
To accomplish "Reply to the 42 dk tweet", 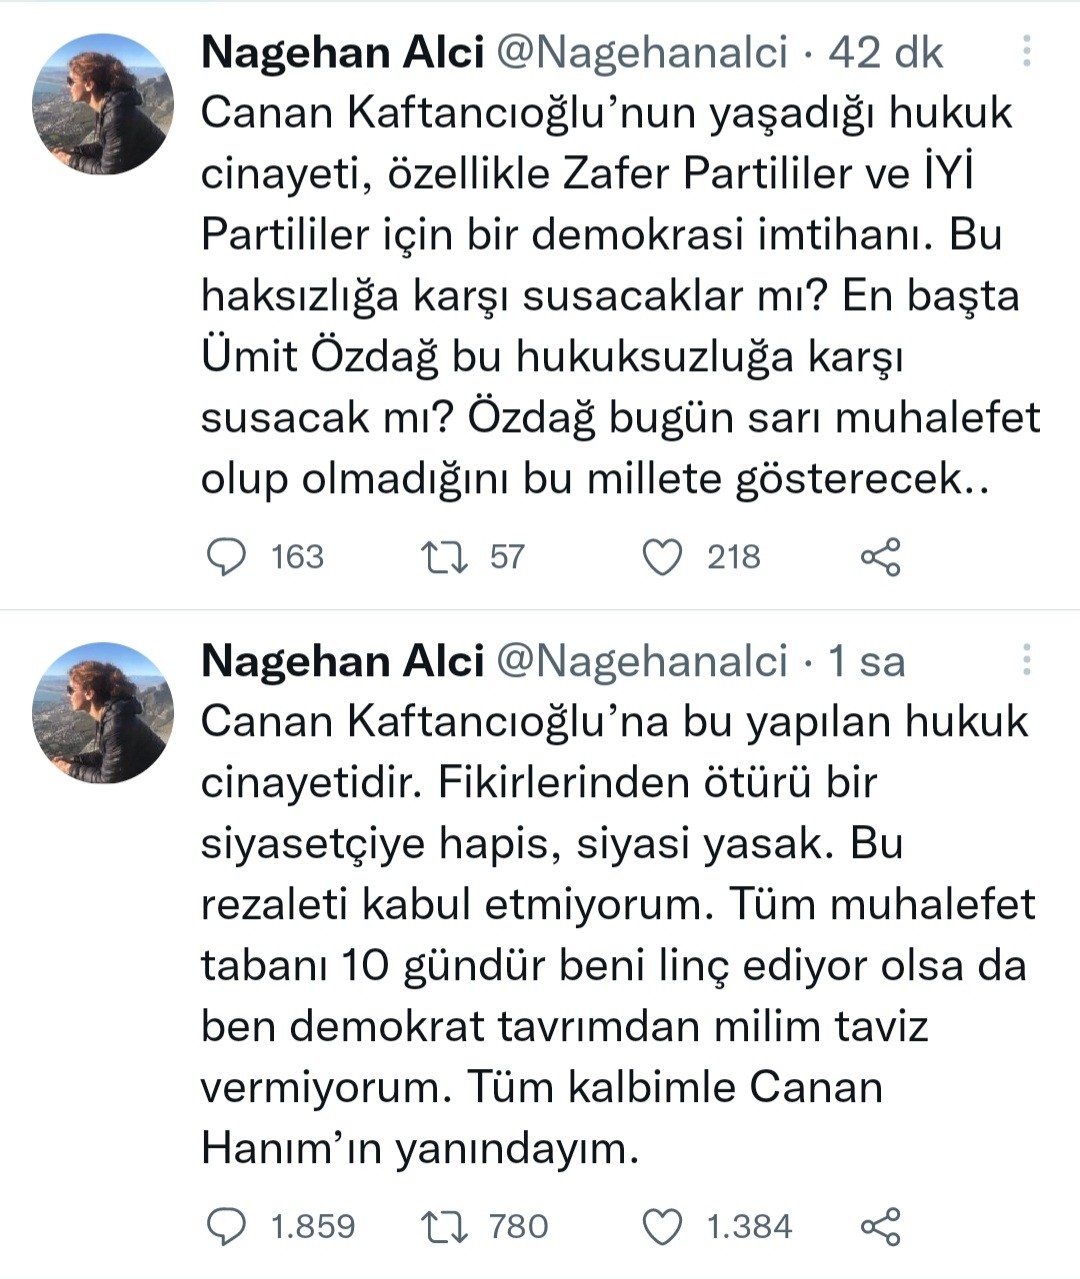I will (x=226, y=557).
